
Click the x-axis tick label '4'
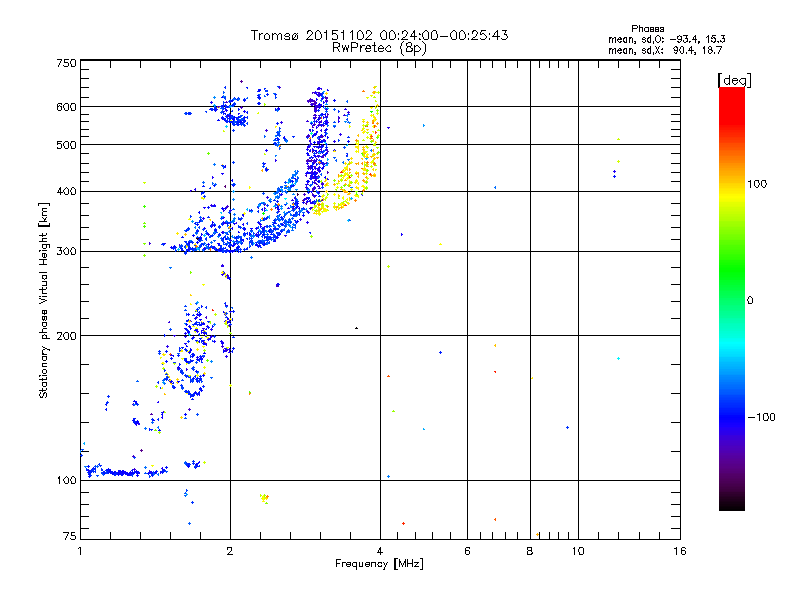tap(380, 551)
